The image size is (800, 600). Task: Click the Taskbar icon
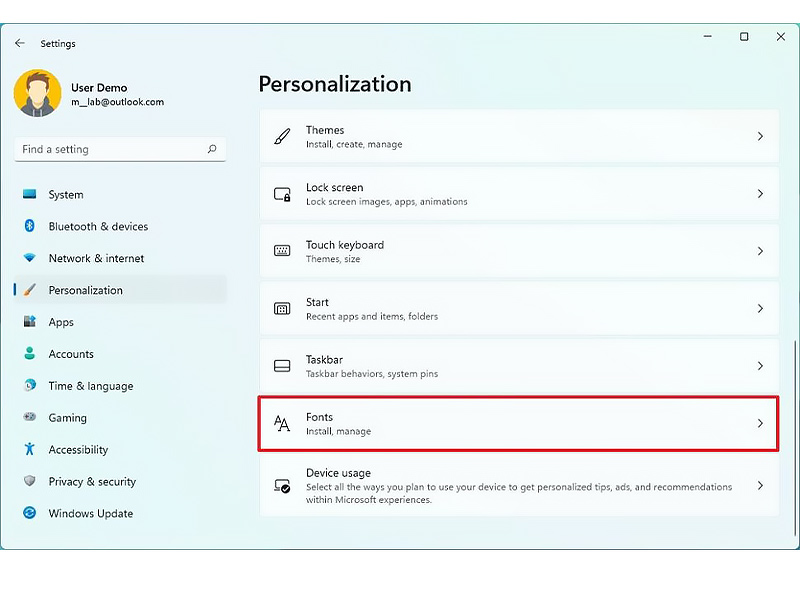click(282, 366)
